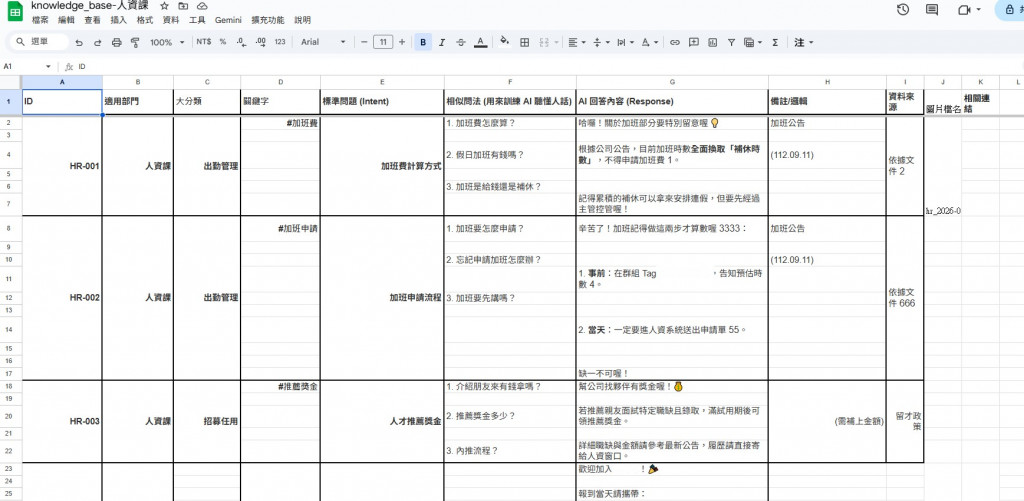Toggle Bold formatting button
The image size is (1024, 501).
tap(423, 42)
